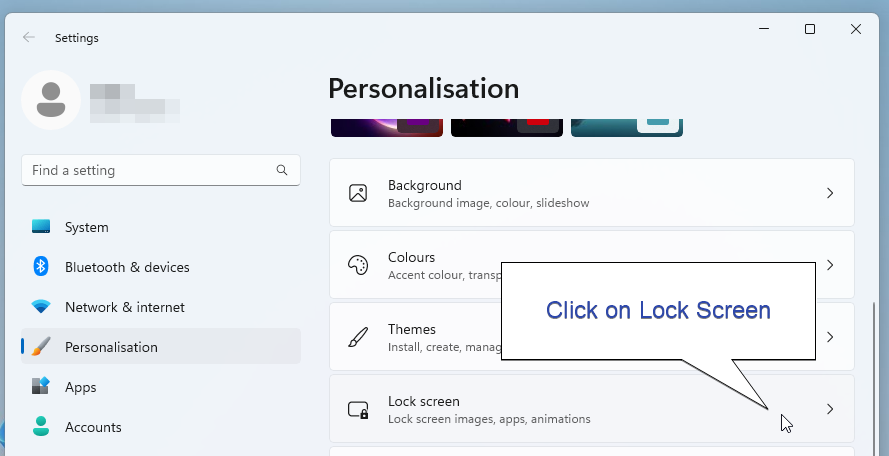Viewport: 889px width, 456px height.
Task: Go to Bluetooth & devices
Action: pyautogui.click(x=161, y=267)
